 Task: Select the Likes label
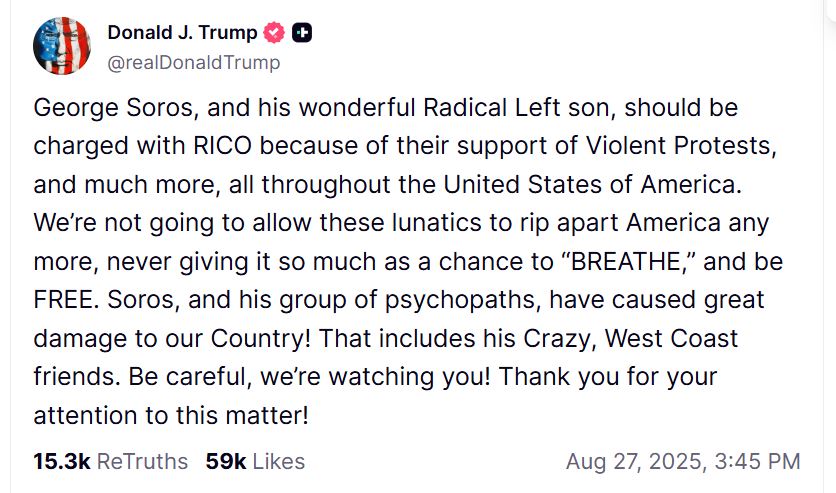pyautogui.click(x=279, y=461)
